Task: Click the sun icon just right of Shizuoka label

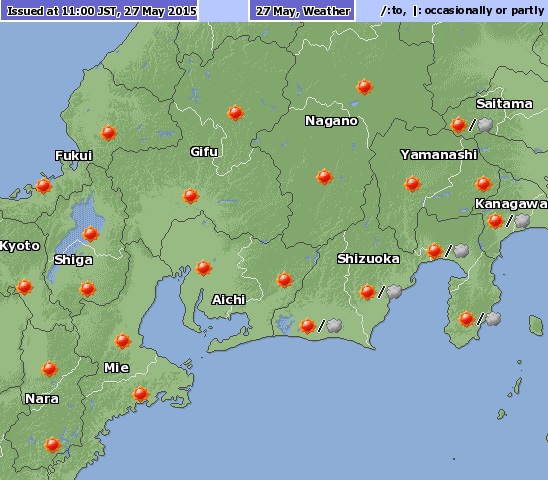Action: tap(434, 251)
